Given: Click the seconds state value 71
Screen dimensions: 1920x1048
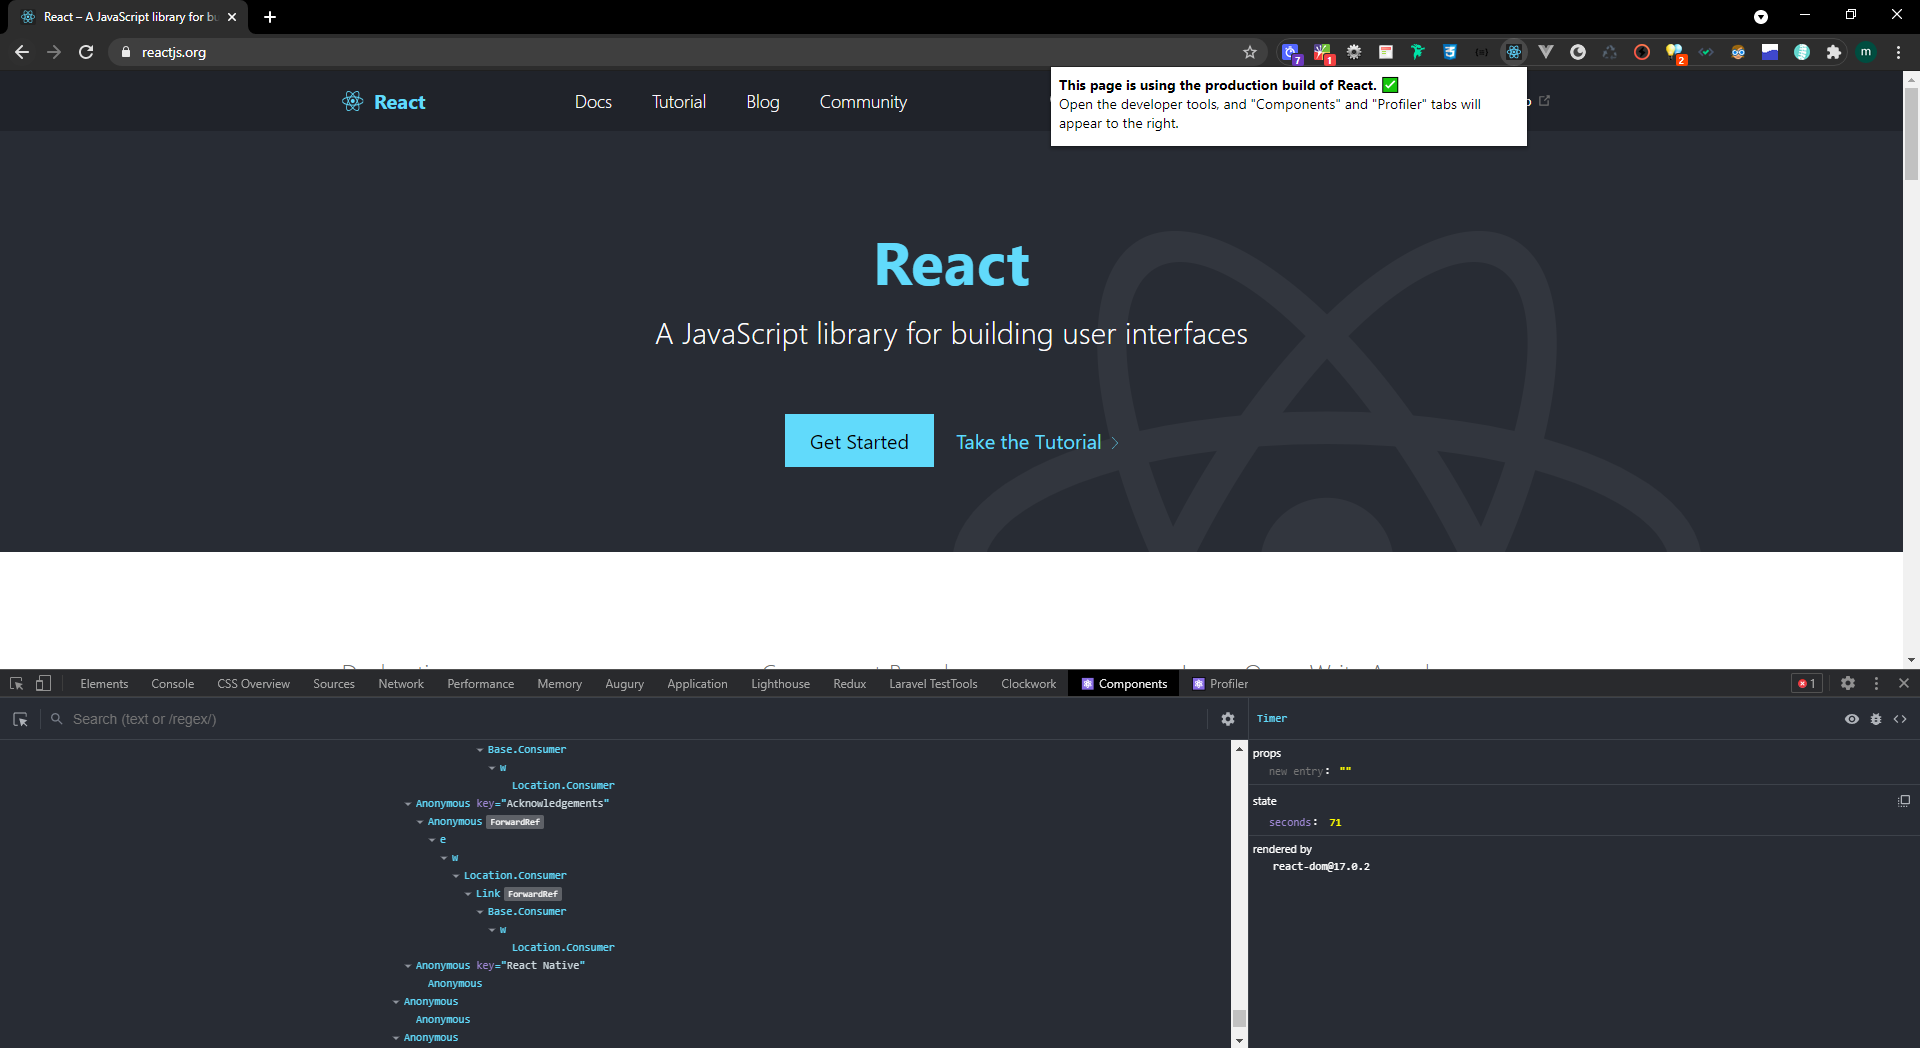Looking at the screenshot, I should (1335, 823).
